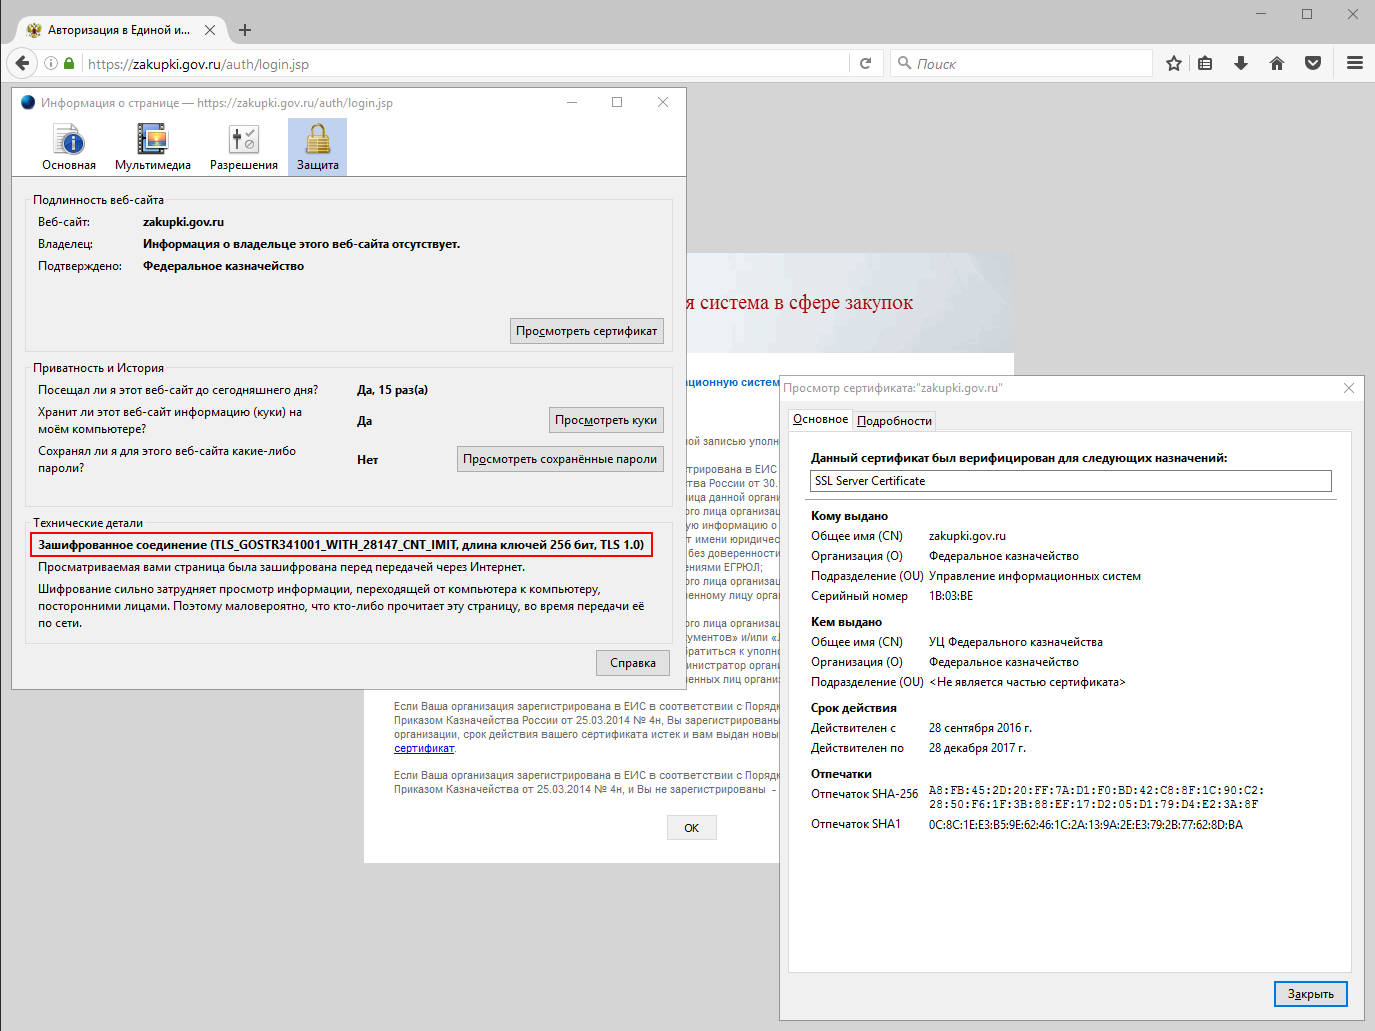The width and height of the screenshot is (1375, 1031).
Task: Click the "Просмотреть куки" button
Action: coord(606,420)
